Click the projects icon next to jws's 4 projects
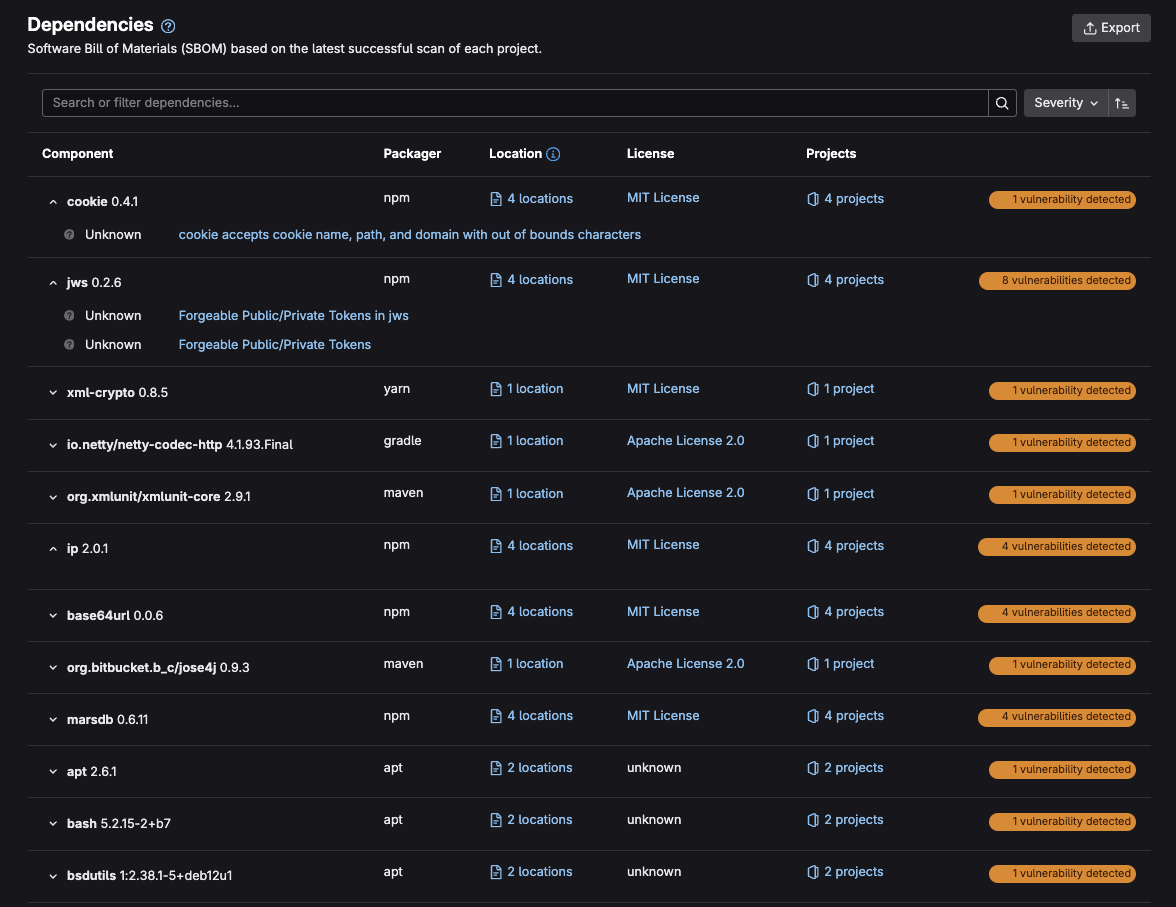1176x907 pixels. [x=813, y=279]
